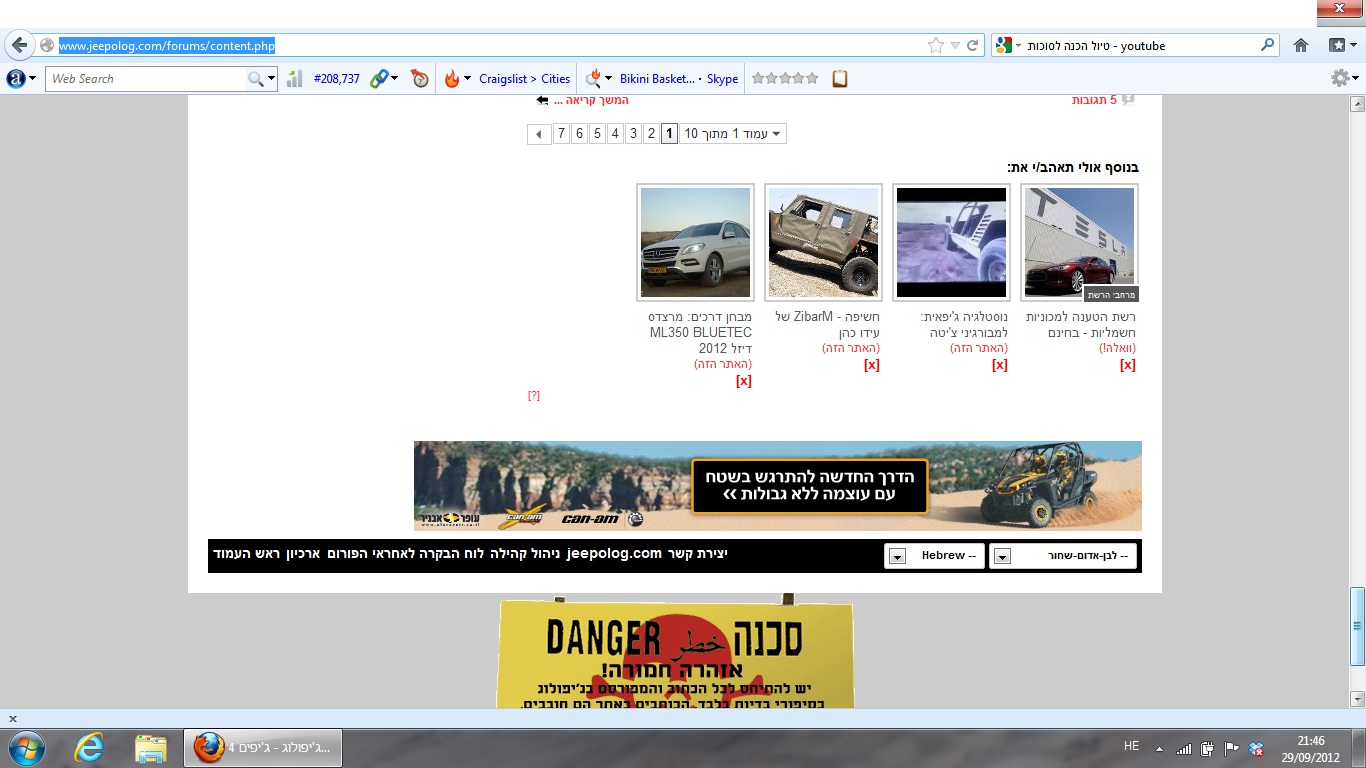Go to page 3 in pagination

633,134
